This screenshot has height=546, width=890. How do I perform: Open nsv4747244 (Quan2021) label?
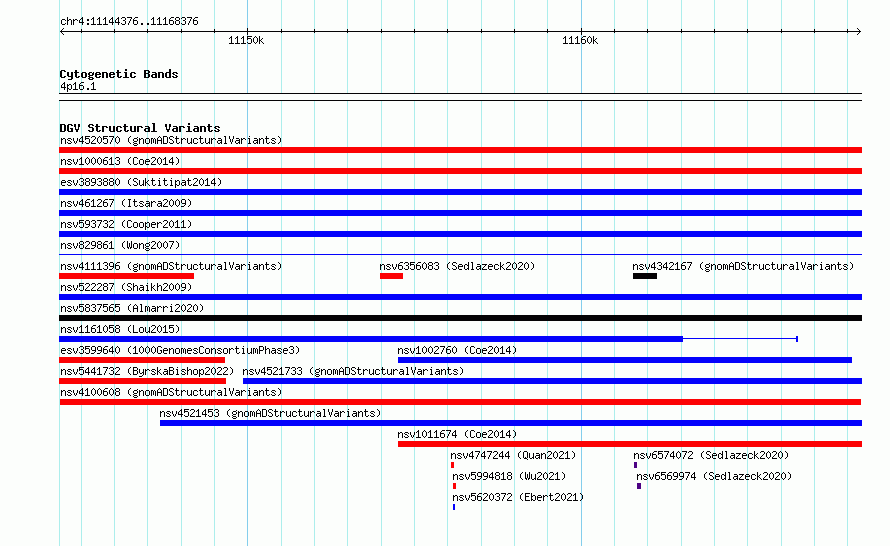(x=513, y=455)
